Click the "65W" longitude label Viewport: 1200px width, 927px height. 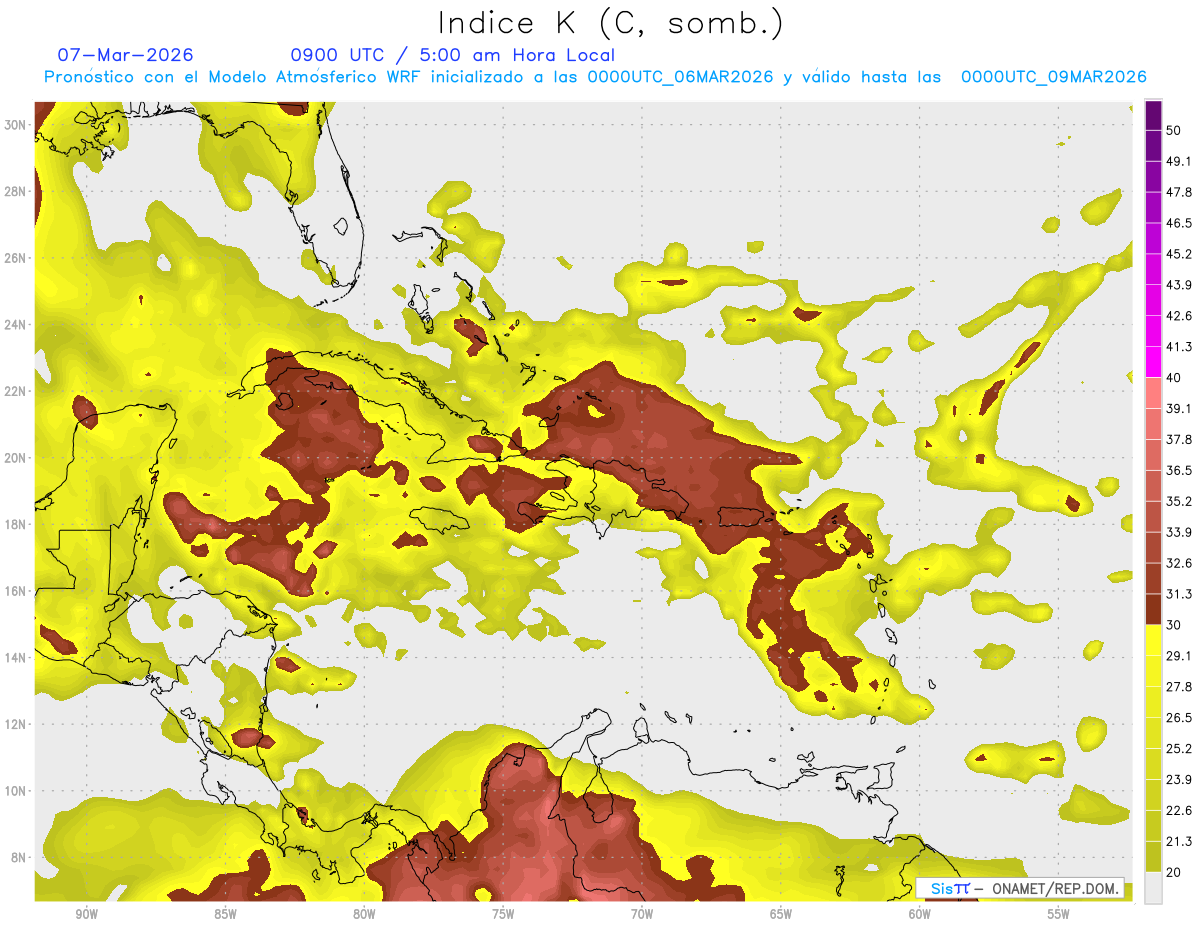(781, 914)
